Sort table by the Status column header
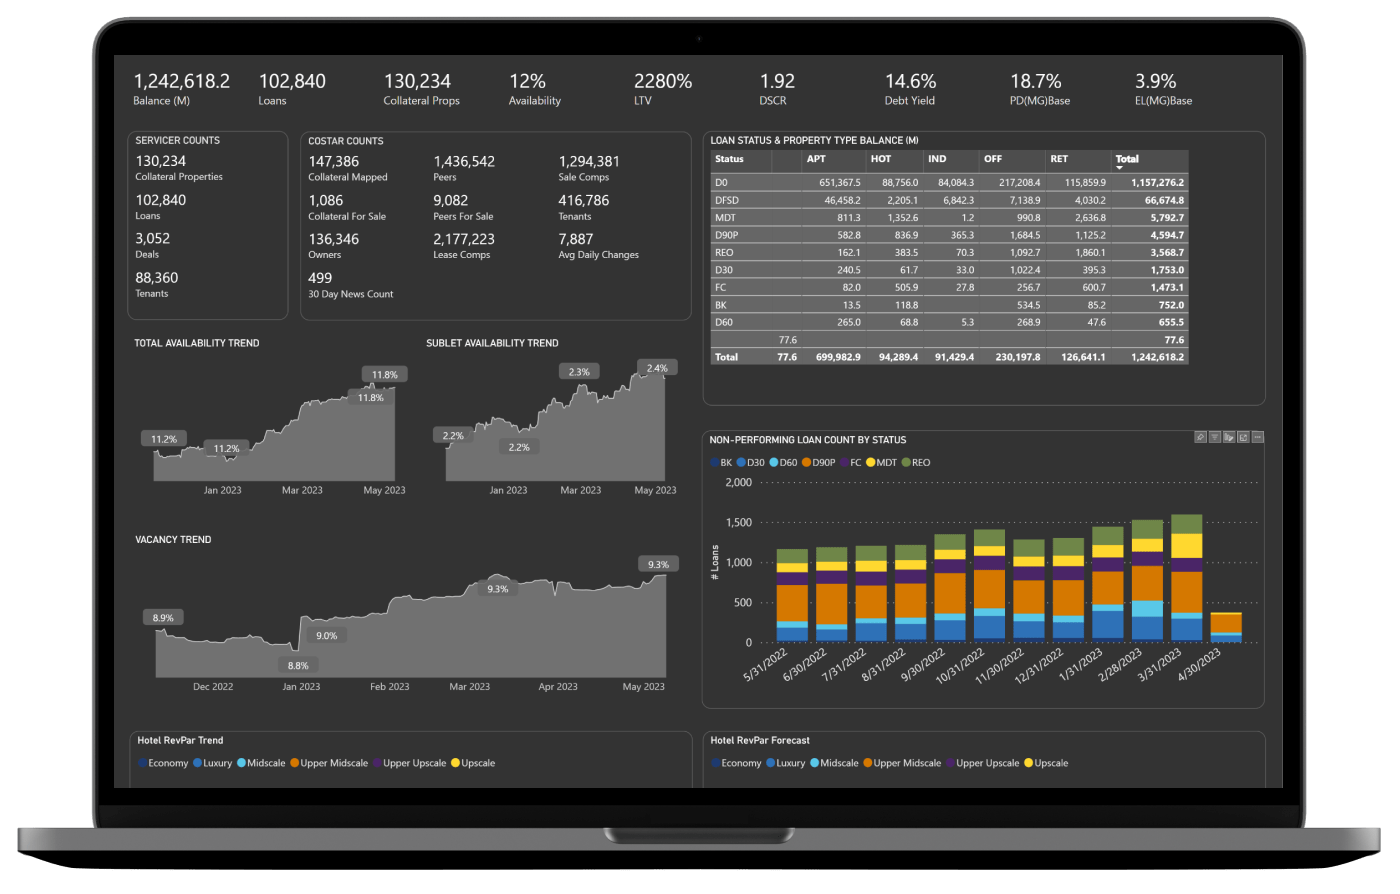Image resolution: width=1400 pixels, height=894 pixels. (x=730, y=159)
